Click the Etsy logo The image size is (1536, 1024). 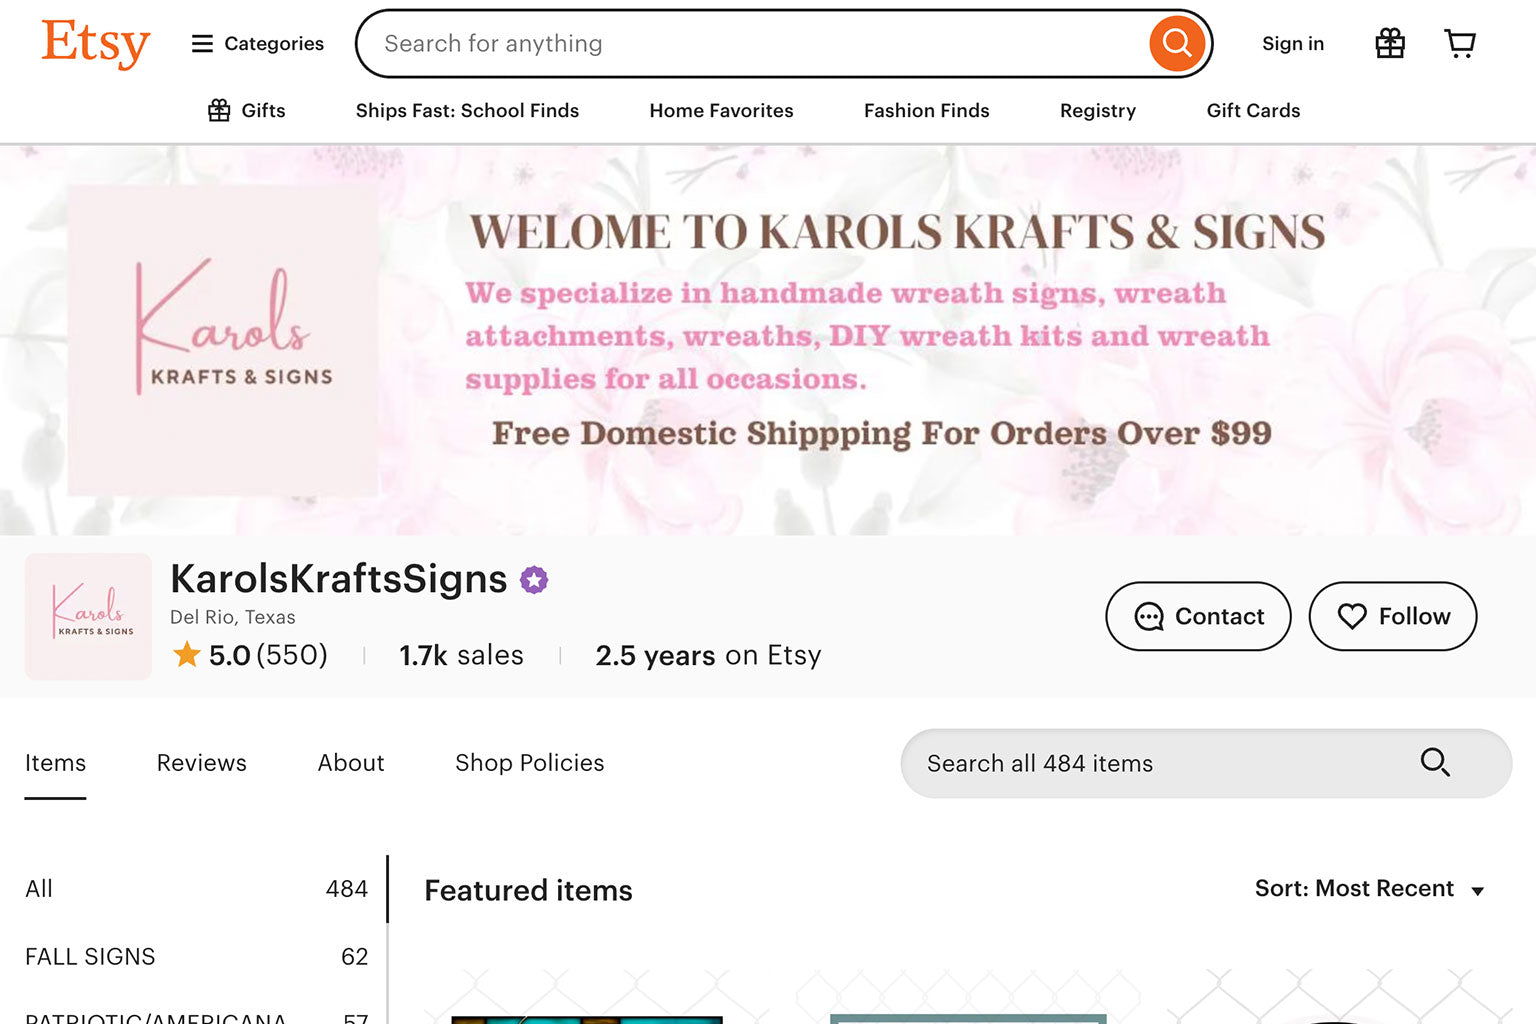pos(95,44)
